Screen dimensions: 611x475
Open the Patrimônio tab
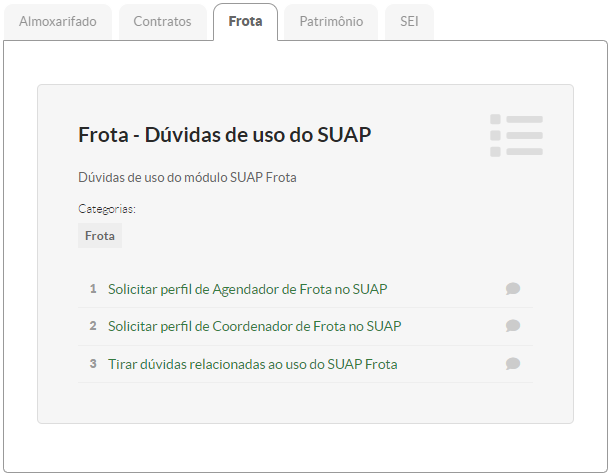(331, 21)
